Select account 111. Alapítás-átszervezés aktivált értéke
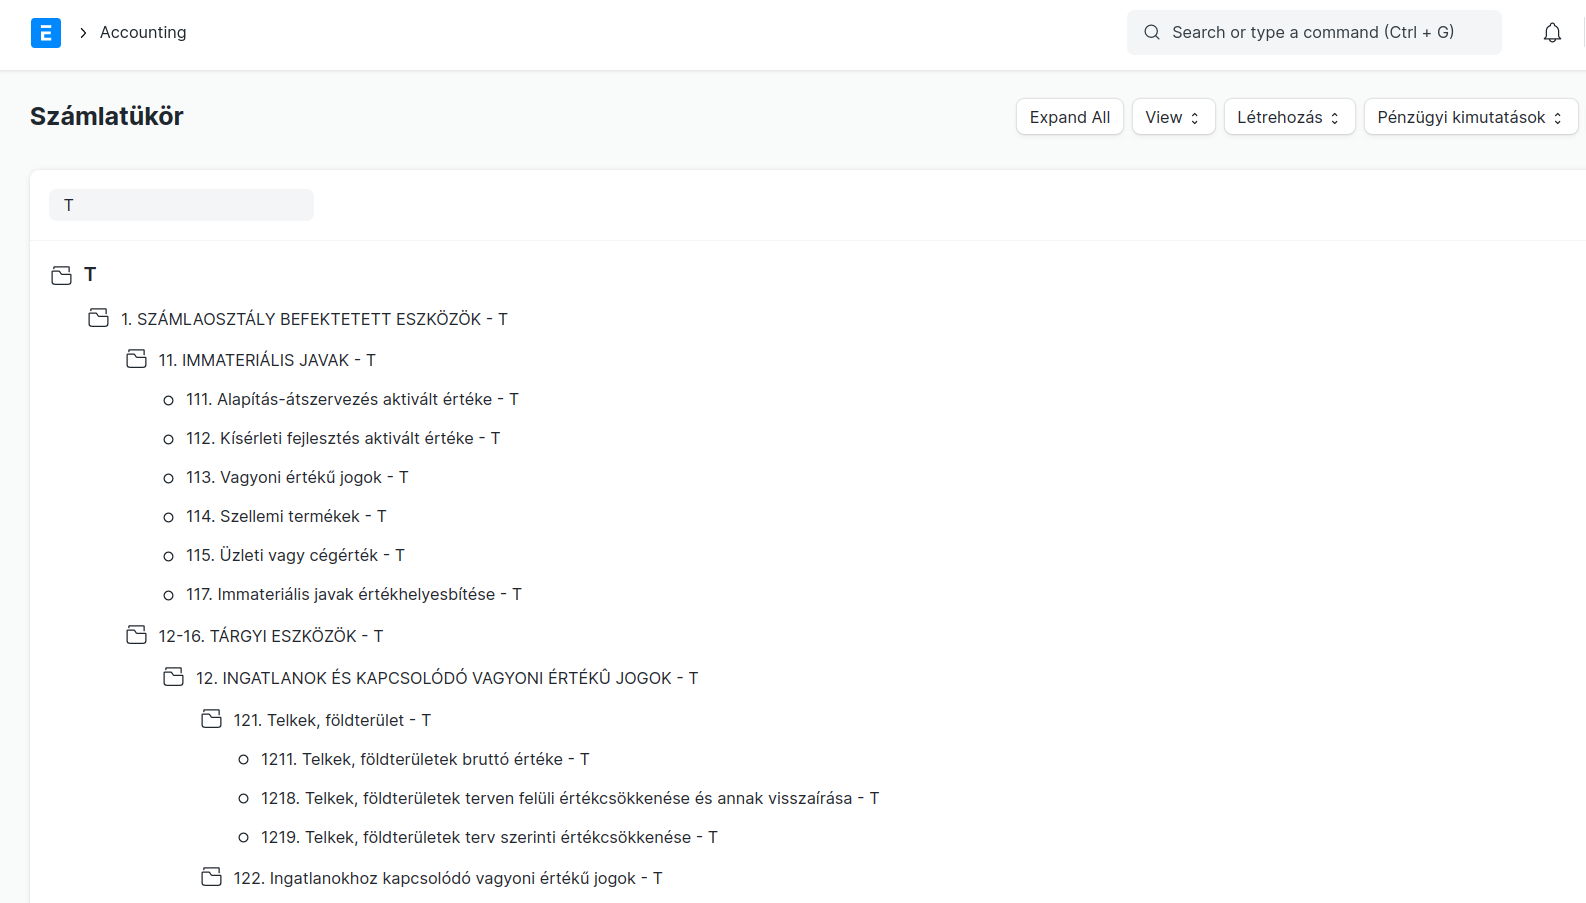1586x903 pixels. coord(352,399)
